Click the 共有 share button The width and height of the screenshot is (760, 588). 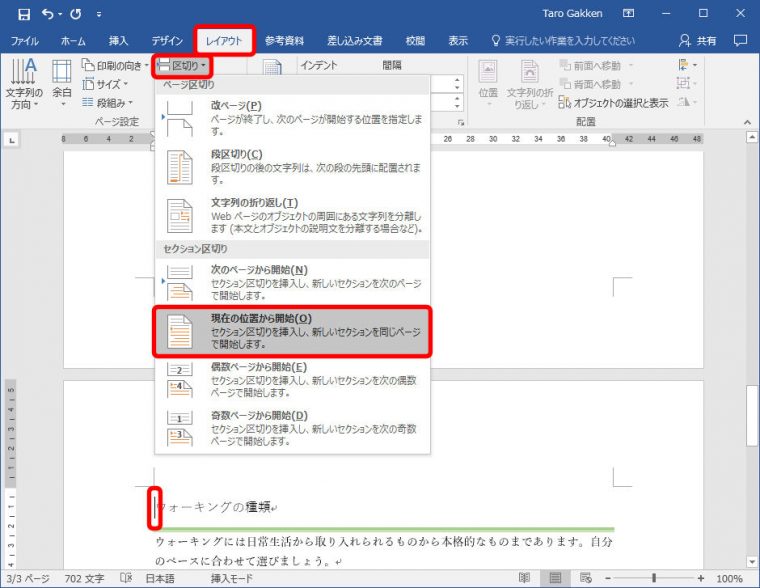coord(697,41)
